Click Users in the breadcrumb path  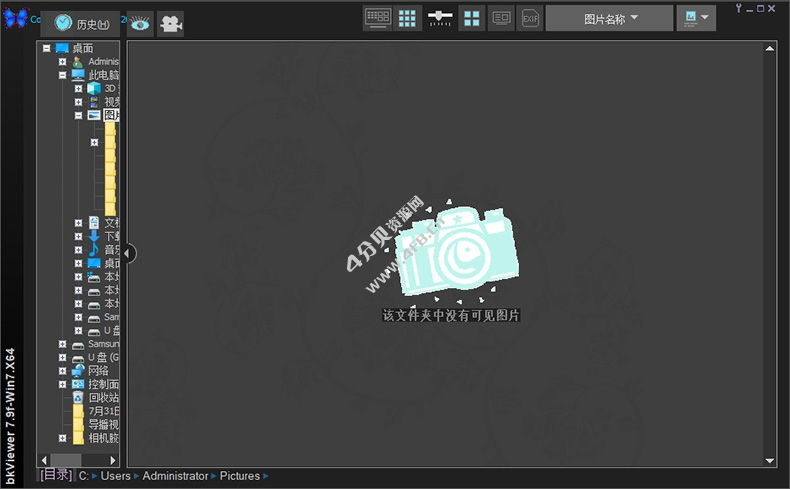coord(115,476)
